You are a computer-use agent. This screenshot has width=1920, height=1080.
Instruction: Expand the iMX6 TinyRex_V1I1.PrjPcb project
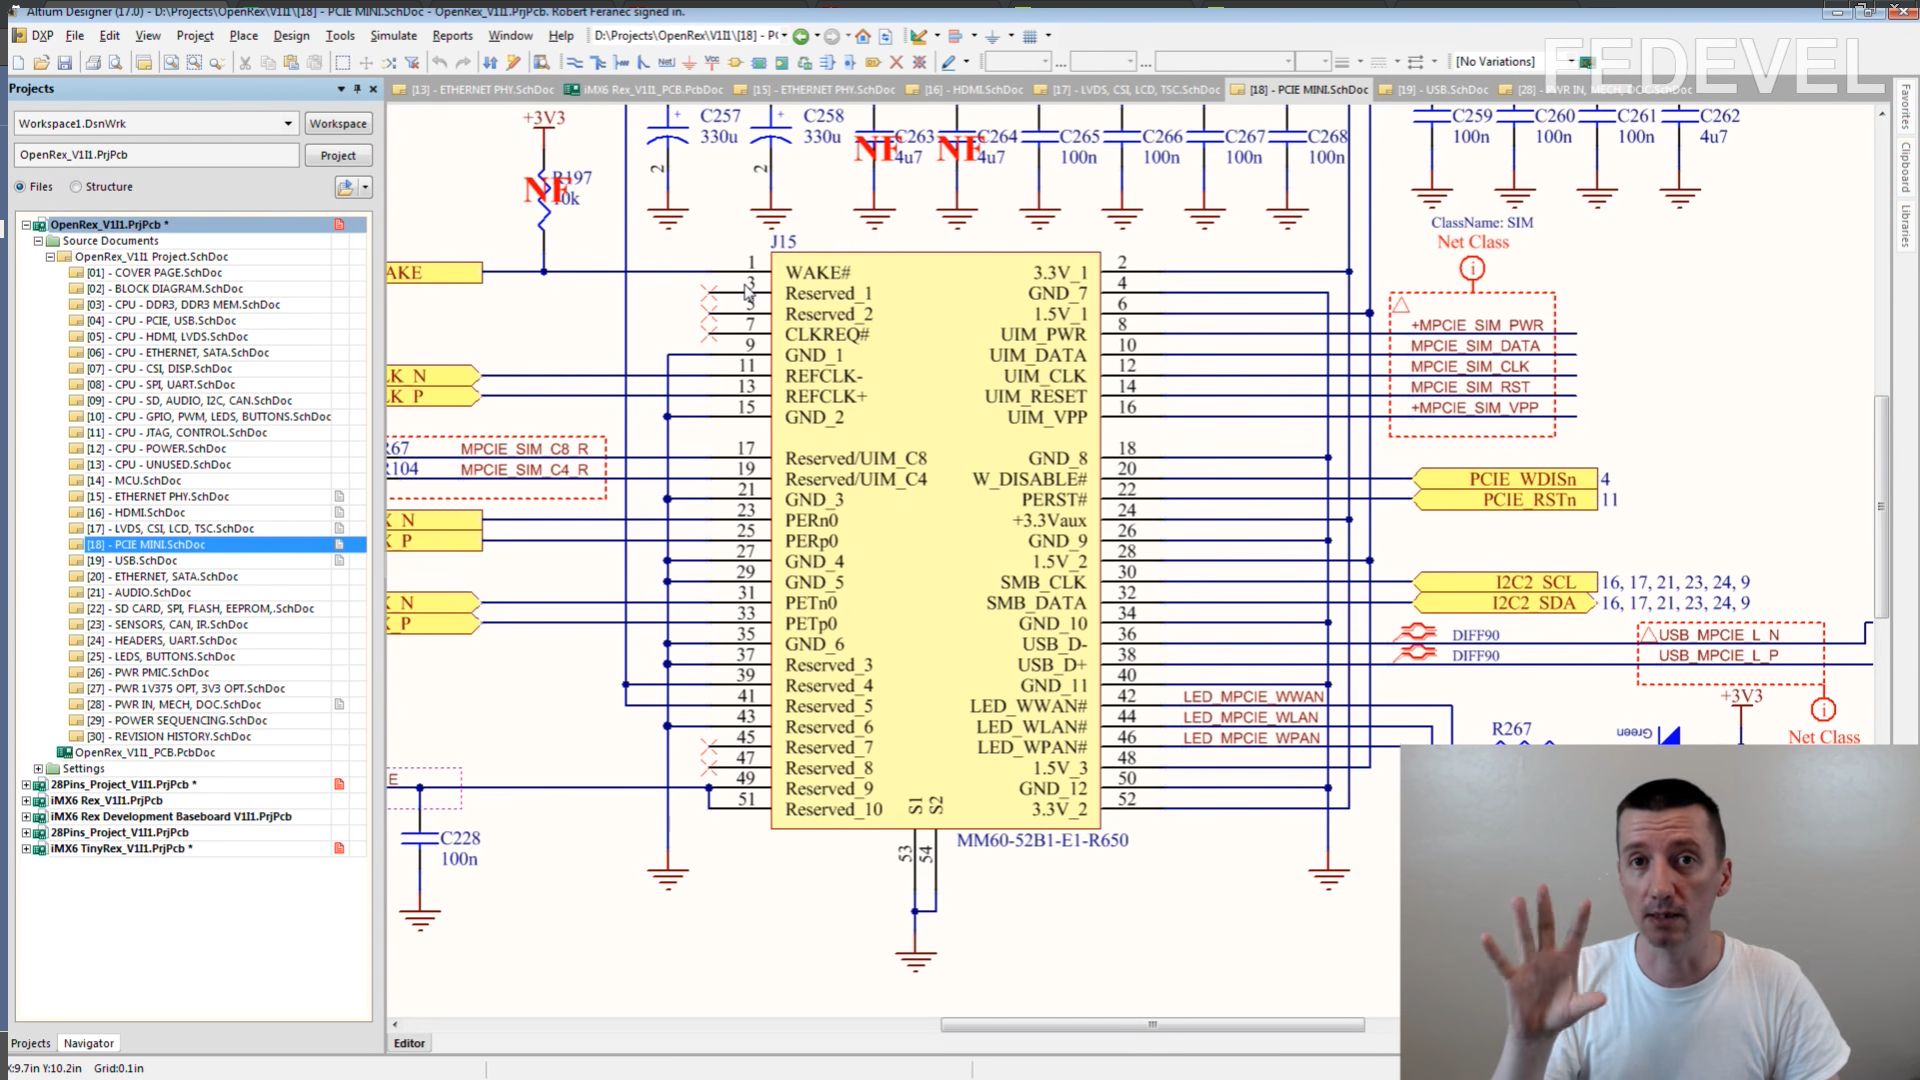(27, 849)
